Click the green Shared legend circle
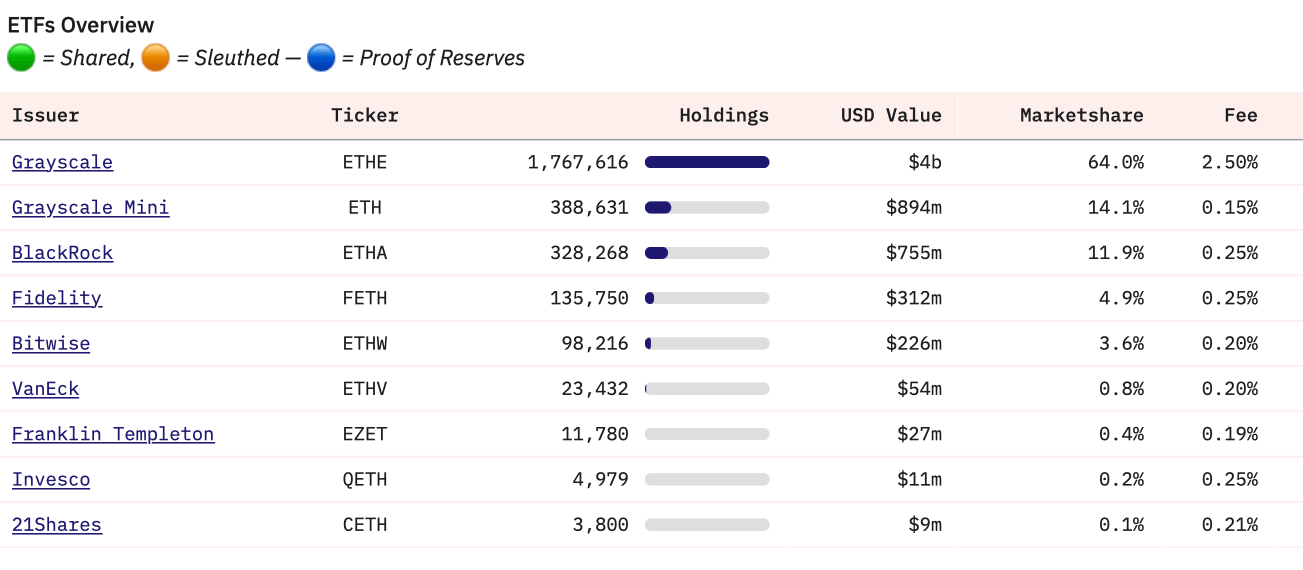1303x570 pixels. 21,58
